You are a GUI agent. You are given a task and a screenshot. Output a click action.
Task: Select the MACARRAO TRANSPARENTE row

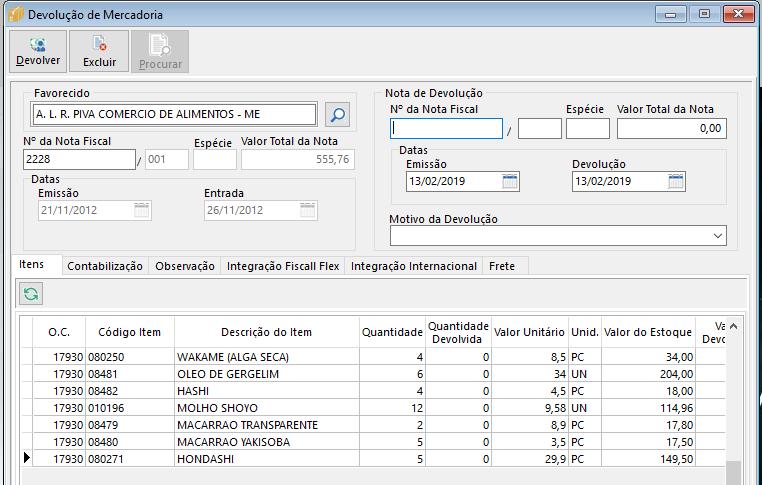(373, 425)
